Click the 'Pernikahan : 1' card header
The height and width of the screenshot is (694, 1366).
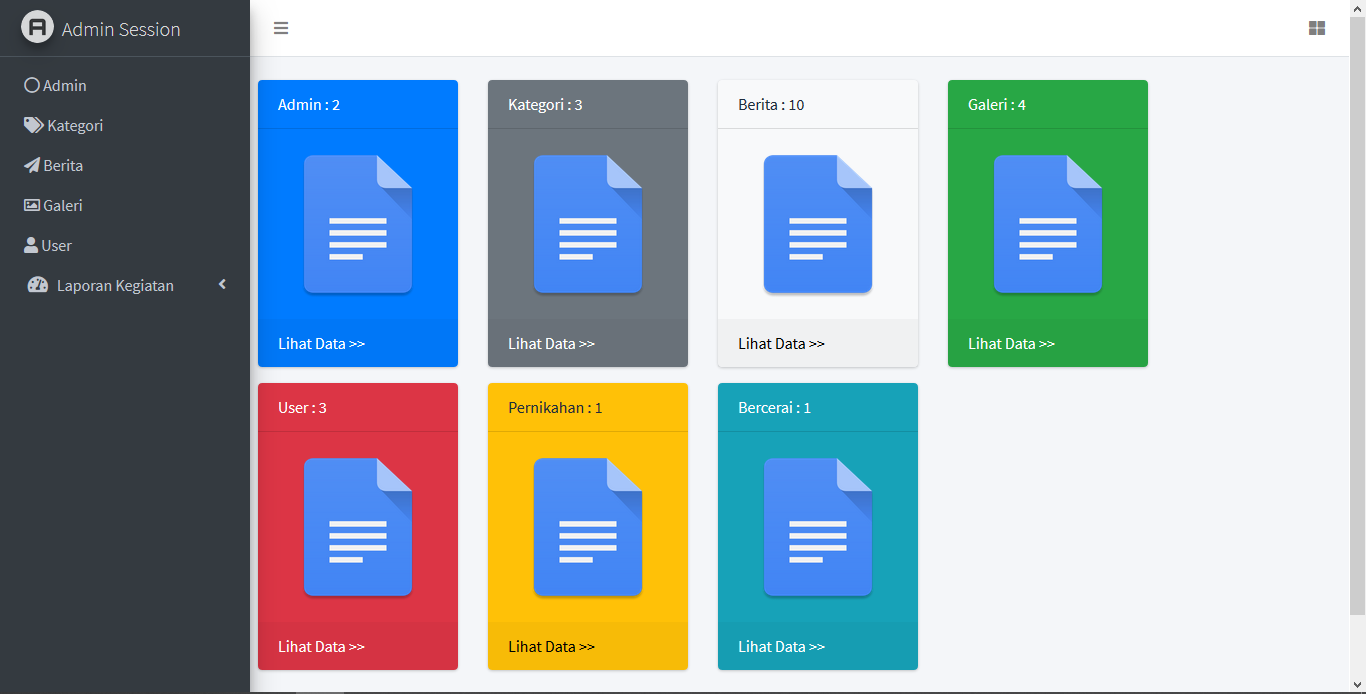(x=588, y=407)
